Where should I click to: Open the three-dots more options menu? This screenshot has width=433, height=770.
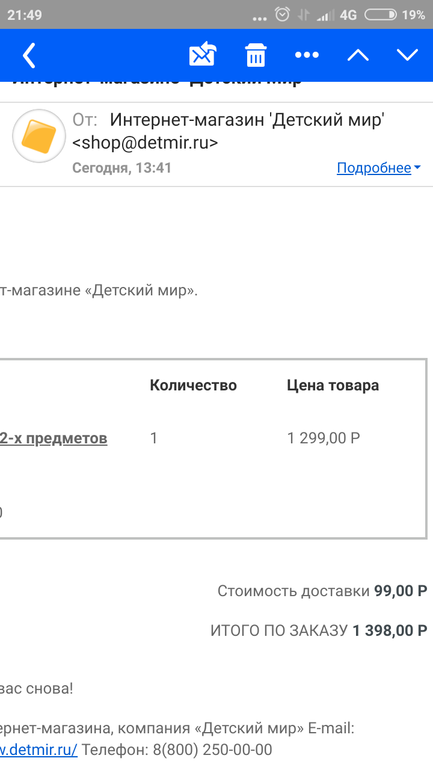(307, 55)
